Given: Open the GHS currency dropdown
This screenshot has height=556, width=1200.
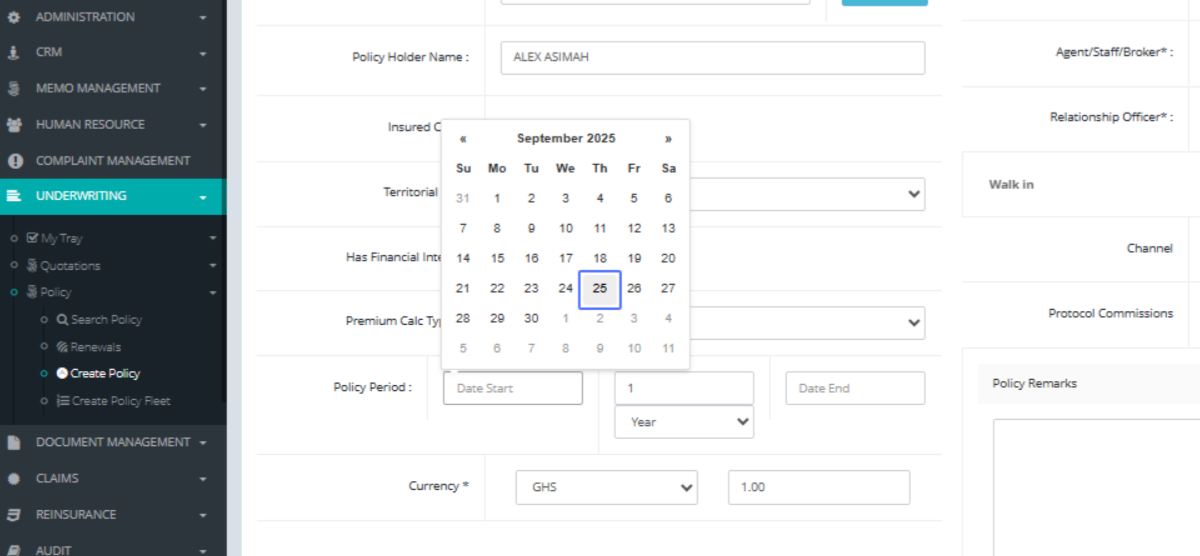Looking at the screenshot, I should pos(606,487).
